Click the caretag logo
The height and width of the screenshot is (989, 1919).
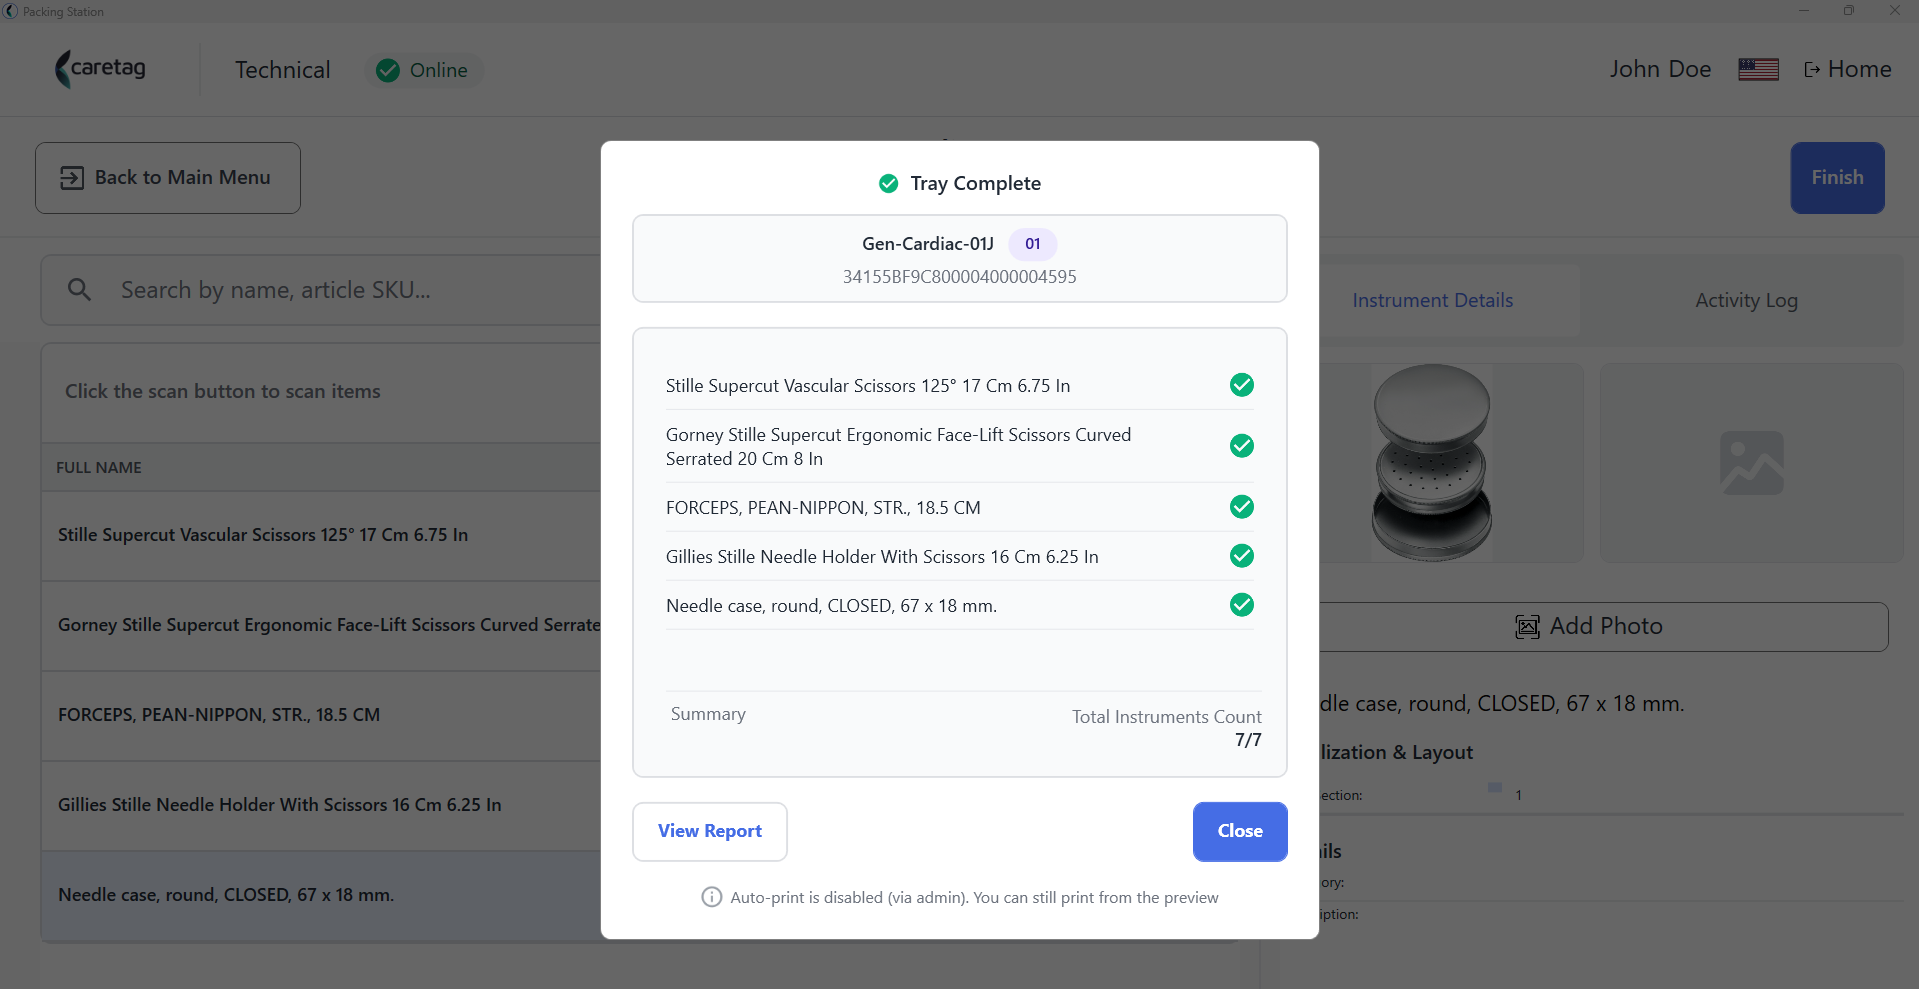(100, 69)
